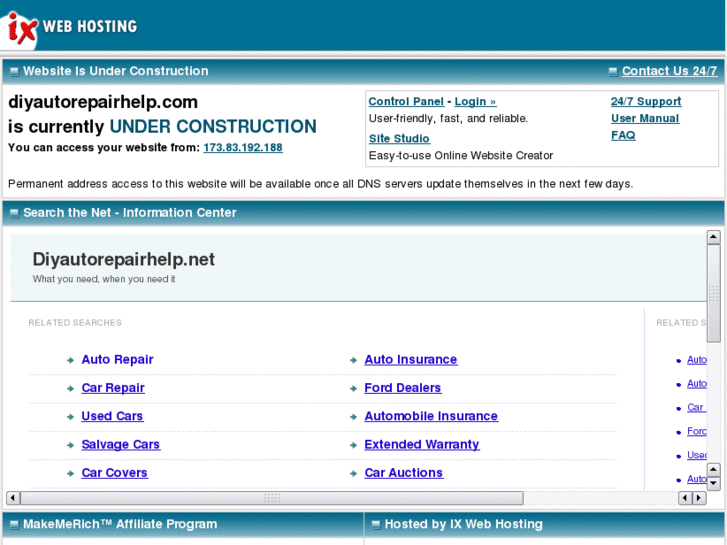
Task: Click the icon beside Website Is Under Construction
Action: (x=14, y=71)
